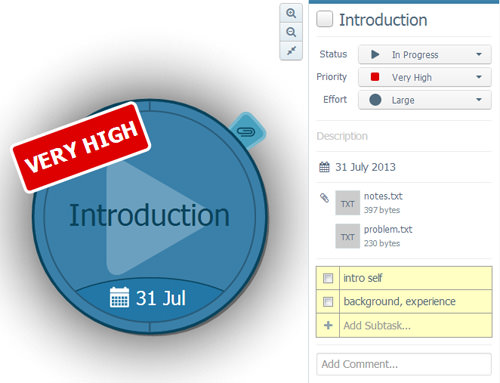Click the paperclip tag on the task circle
This screenshot has height=383, width=500.
248,131
